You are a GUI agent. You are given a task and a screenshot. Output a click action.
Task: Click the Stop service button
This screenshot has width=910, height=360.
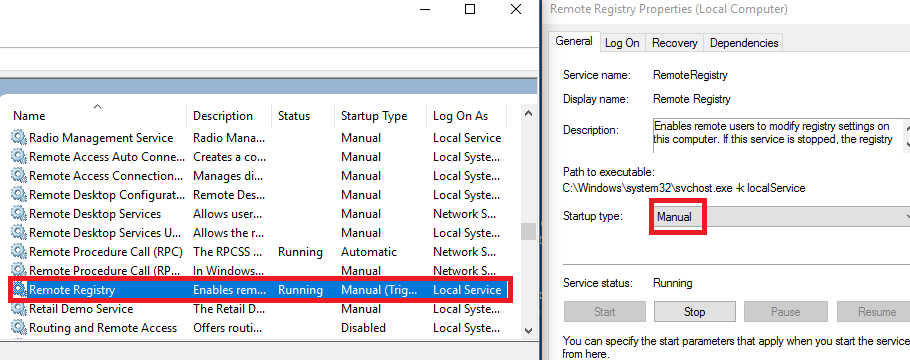tap(695, 312)
